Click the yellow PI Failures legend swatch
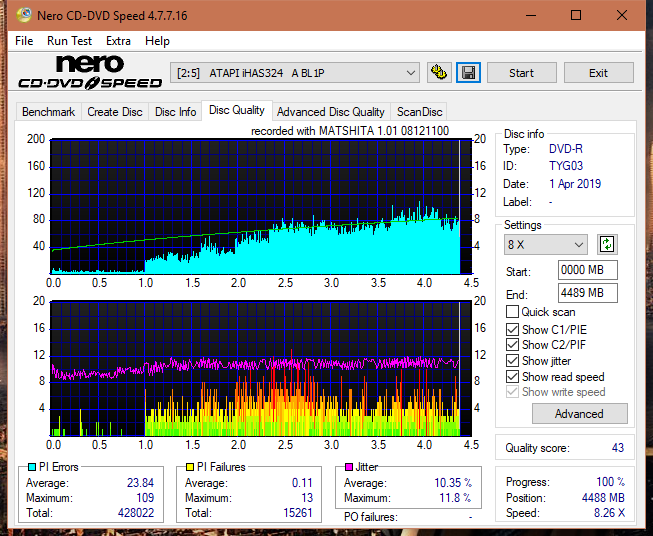Screen dimensions: 653x536 (190, 467)
